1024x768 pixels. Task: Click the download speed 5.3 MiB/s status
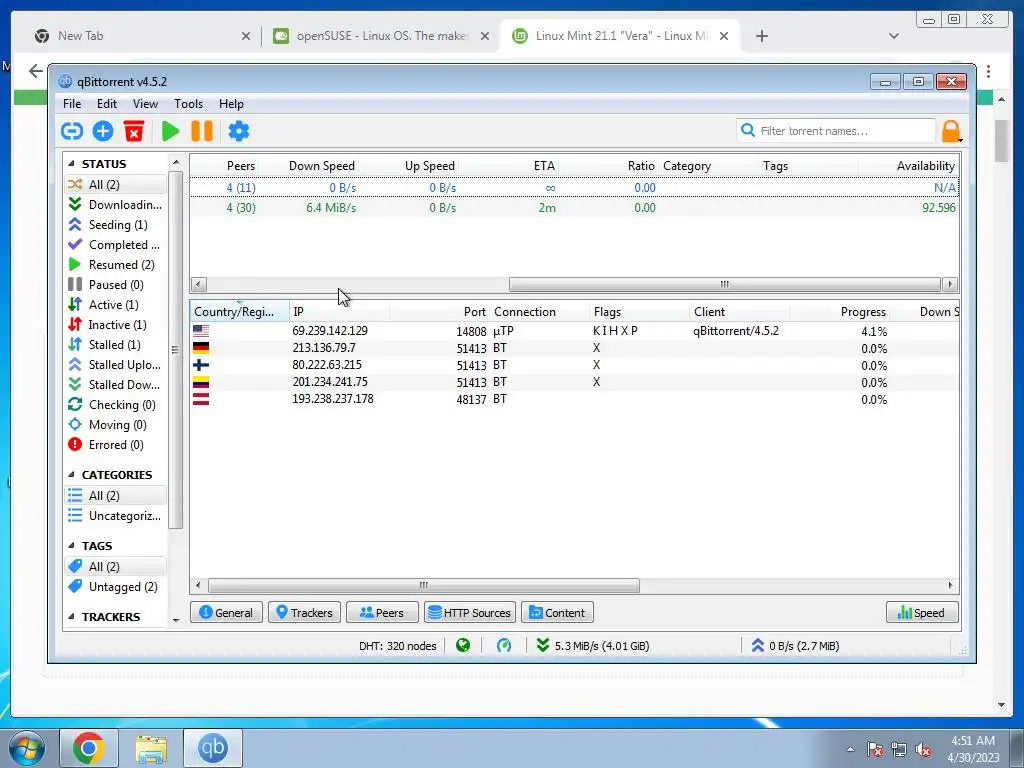592,646
